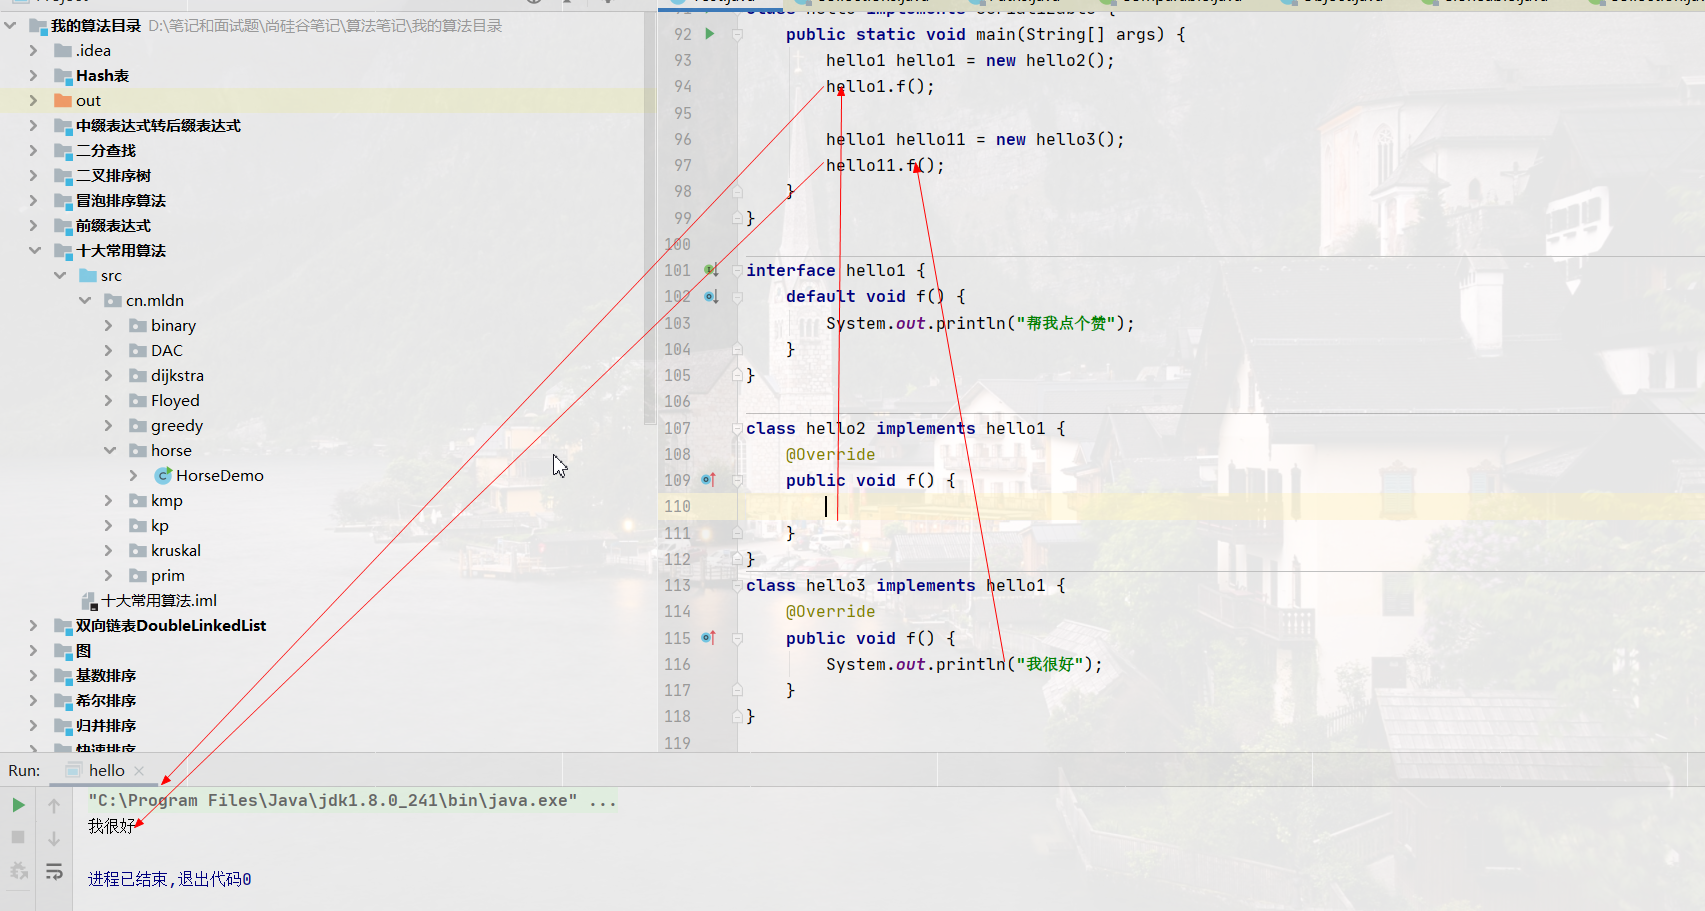Expand the kruskal package
This screenshot has width=1705, height=911.
pyautogui.click(x=108, y=550)
